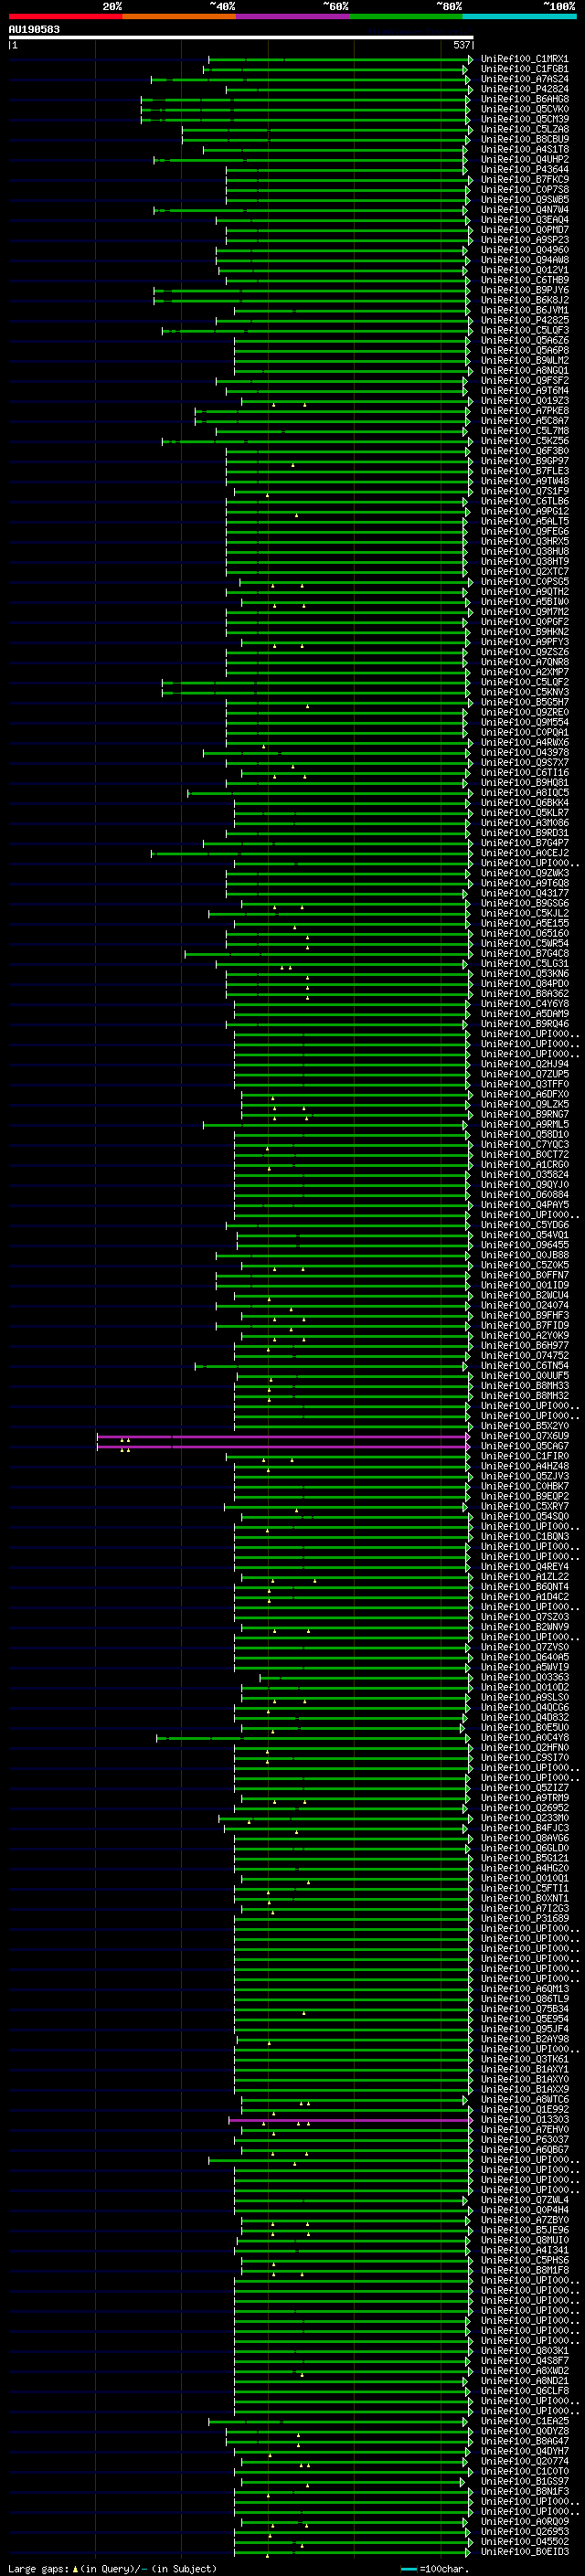585x2576 pixels.
Task: Select hit UniRef100_C1BQN3
Action: (x=524, y=1536)
